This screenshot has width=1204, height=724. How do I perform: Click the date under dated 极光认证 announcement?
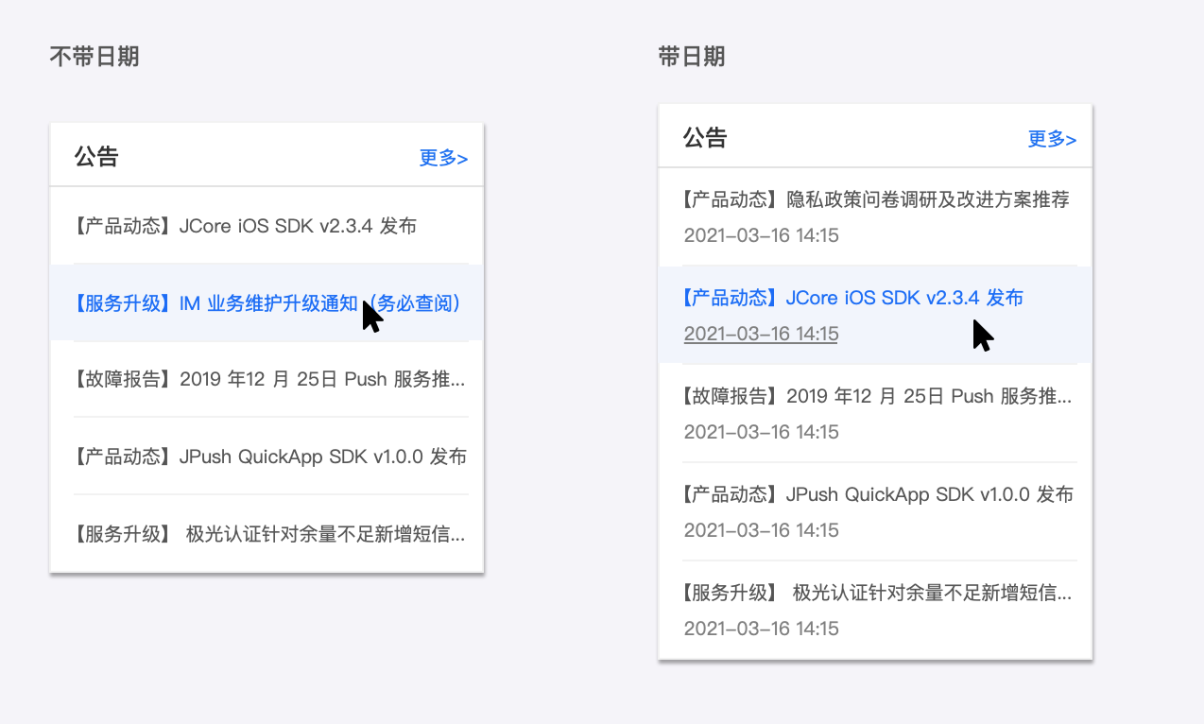[x=761, y=629]
